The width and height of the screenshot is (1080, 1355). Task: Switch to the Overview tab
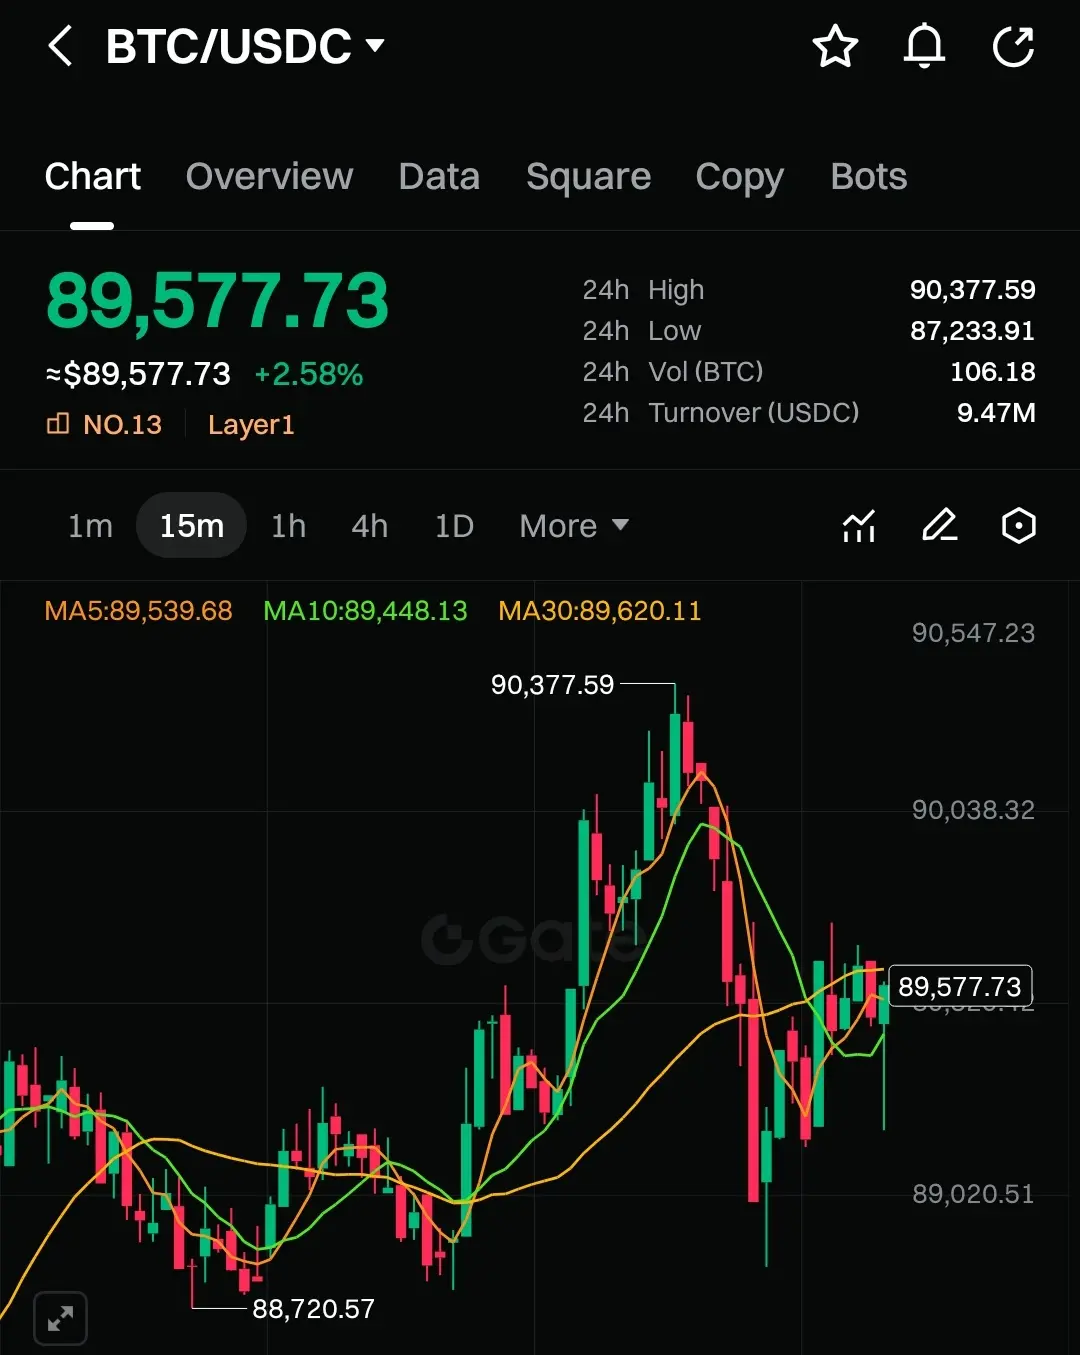(x=269, y=177)
